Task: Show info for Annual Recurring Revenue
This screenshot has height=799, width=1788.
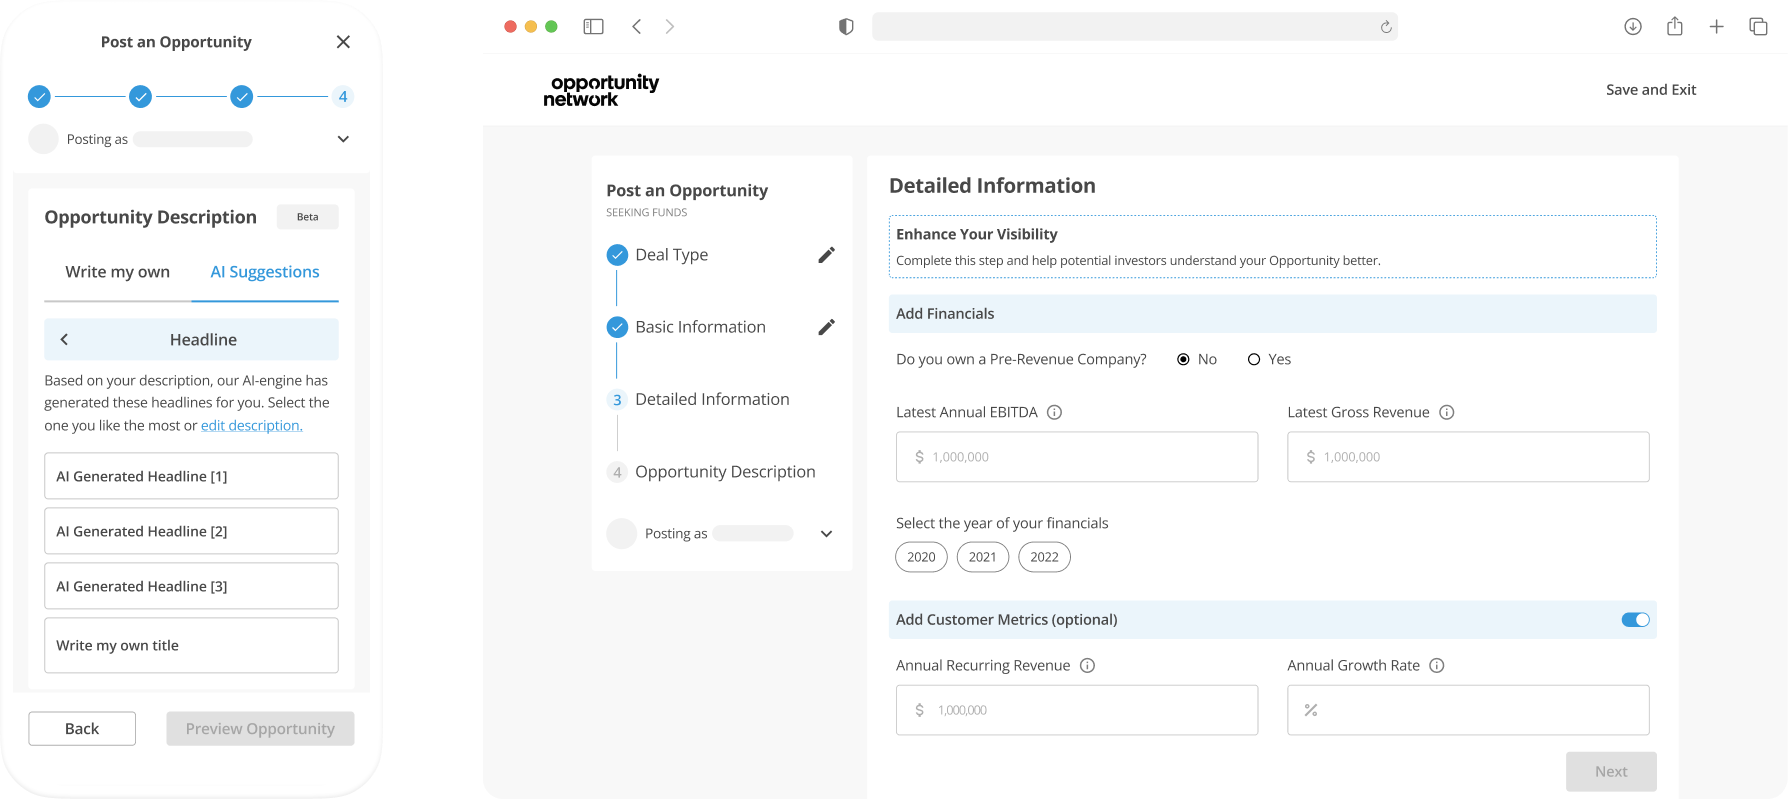Action: tap(1088, 665)
